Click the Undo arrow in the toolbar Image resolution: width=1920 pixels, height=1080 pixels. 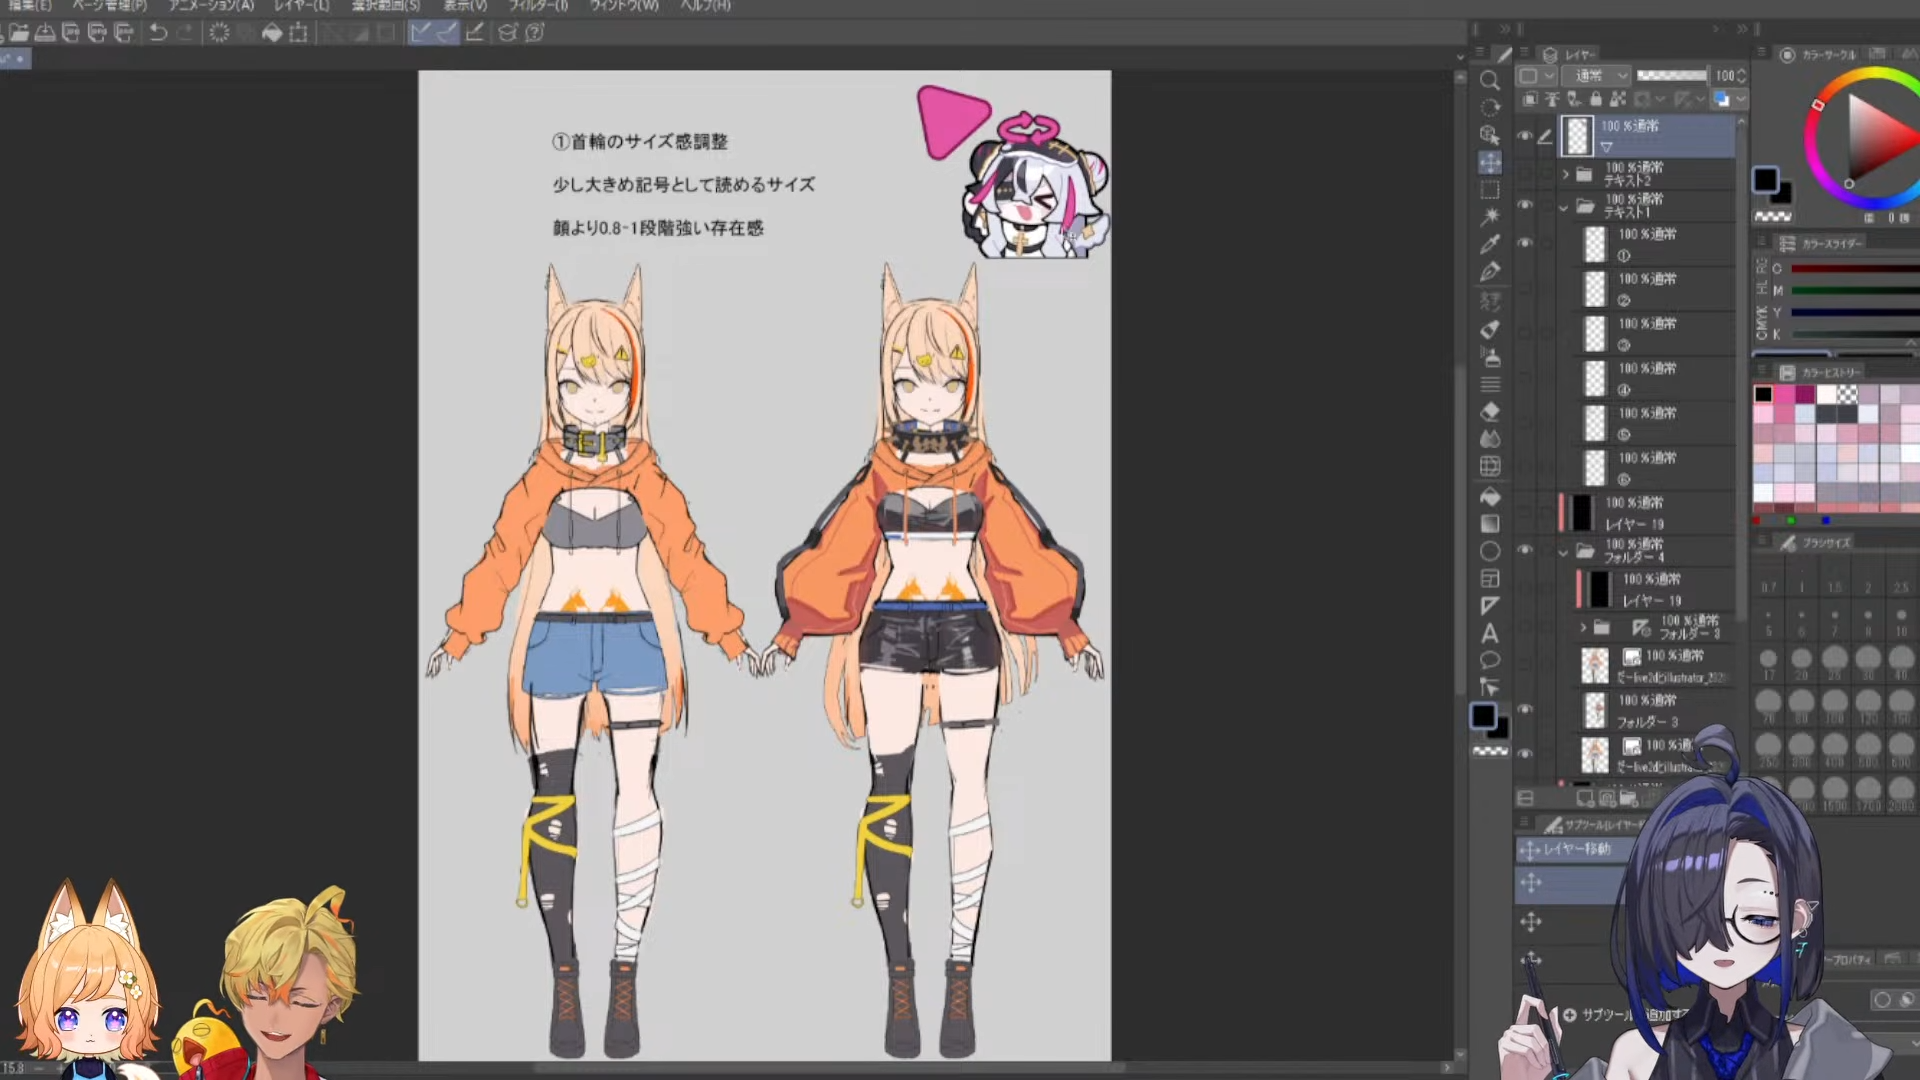[158, 33]
